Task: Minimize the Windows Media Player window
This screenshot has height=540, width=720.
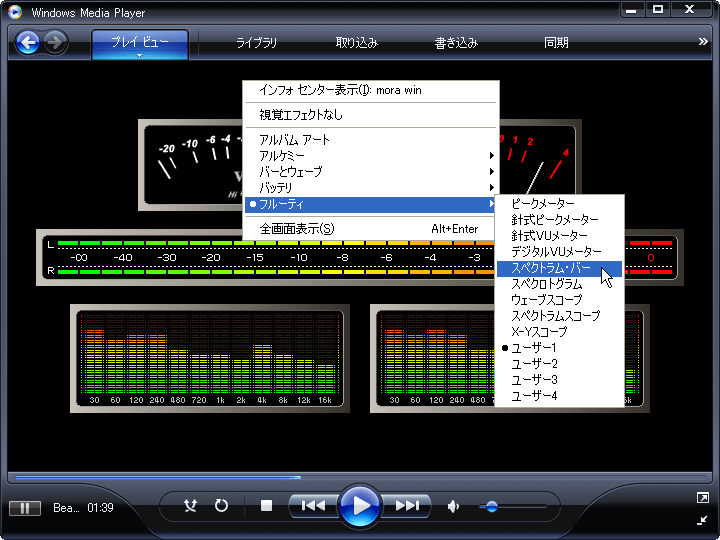Action: point(631,10)
